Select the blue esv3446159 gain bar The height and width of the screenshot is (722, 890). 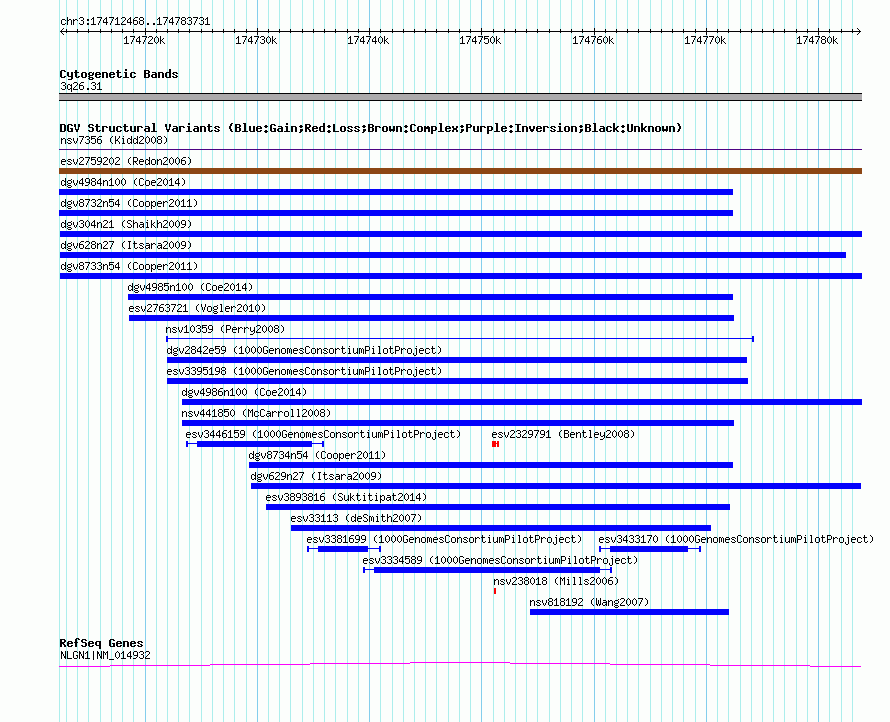point(254,444)
